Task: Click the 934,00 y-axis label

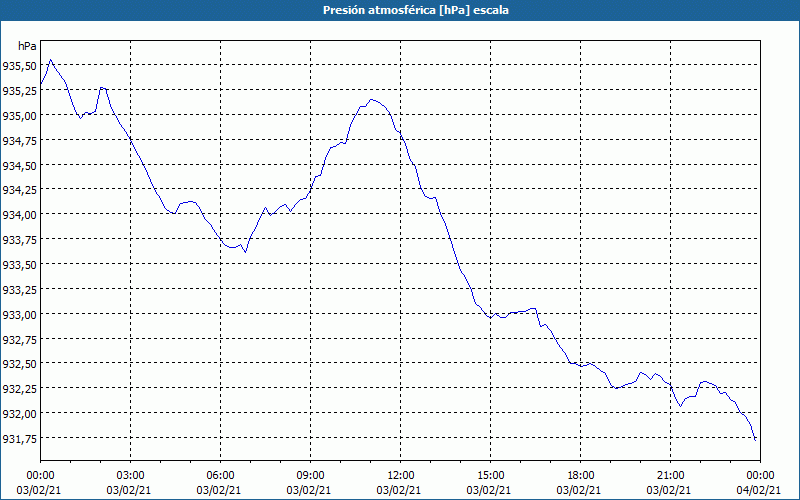Action: (x=19, y=215)
